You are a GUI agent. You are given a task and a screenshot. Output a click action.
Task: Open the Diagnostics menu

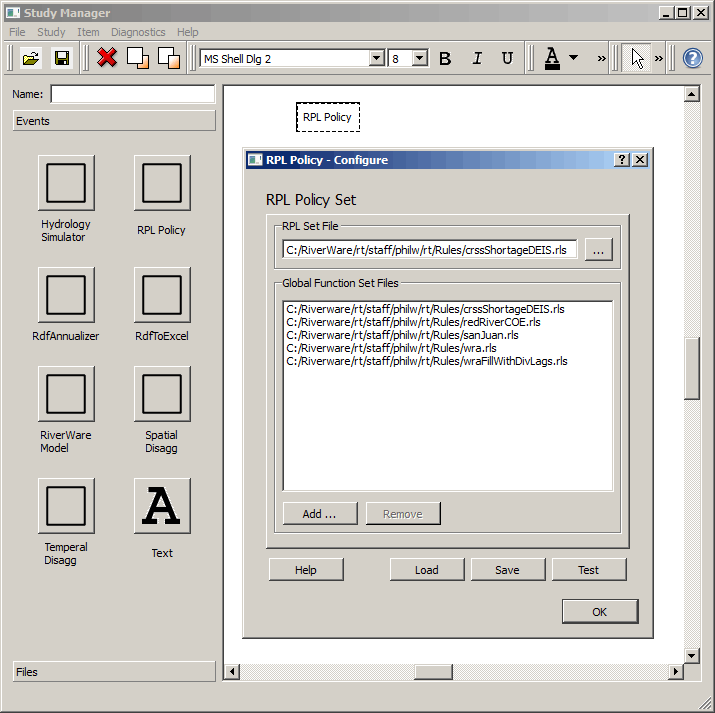pyautogui.click(x=138, y=32)
